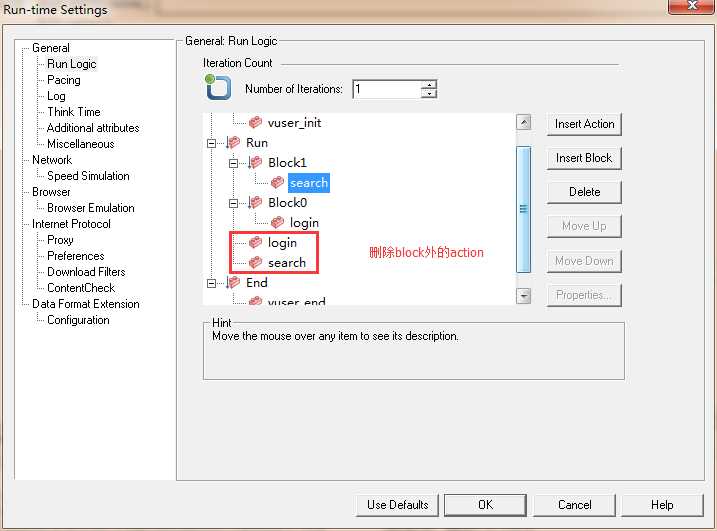Open Proxy settings
The height and width of the screenshot is (531, 717).
[x=60, y=240]
